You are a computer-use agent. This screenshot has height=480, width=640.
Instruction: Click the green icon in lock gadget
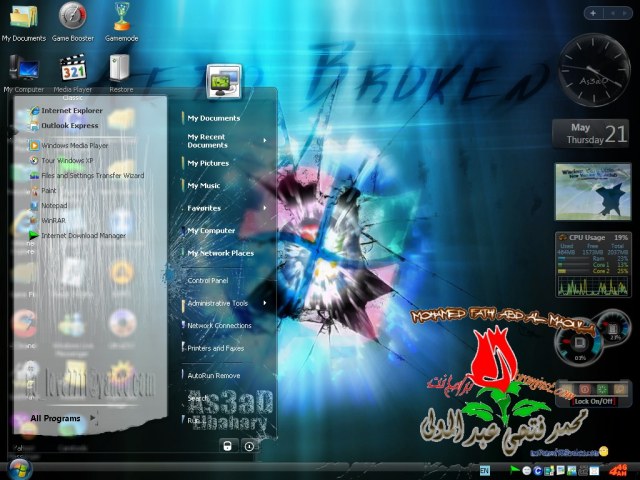pos(602,389)
